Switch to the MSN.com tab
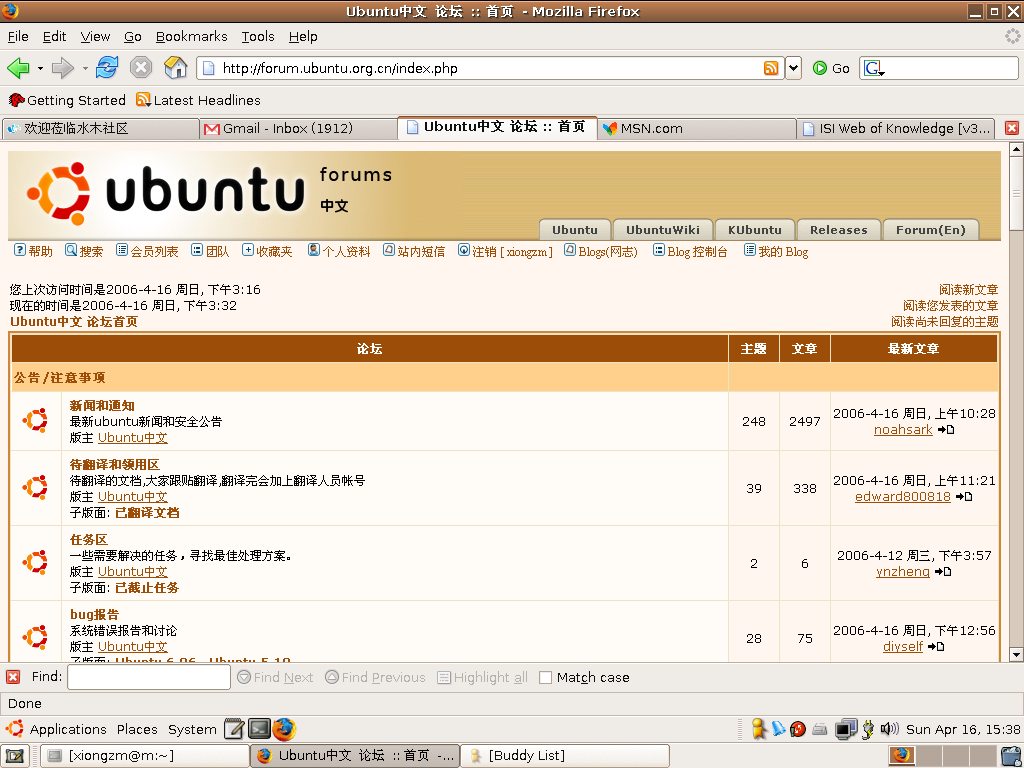Image resolution: width=1024 pixels, height=768 pixels. (x=697, y=129)
